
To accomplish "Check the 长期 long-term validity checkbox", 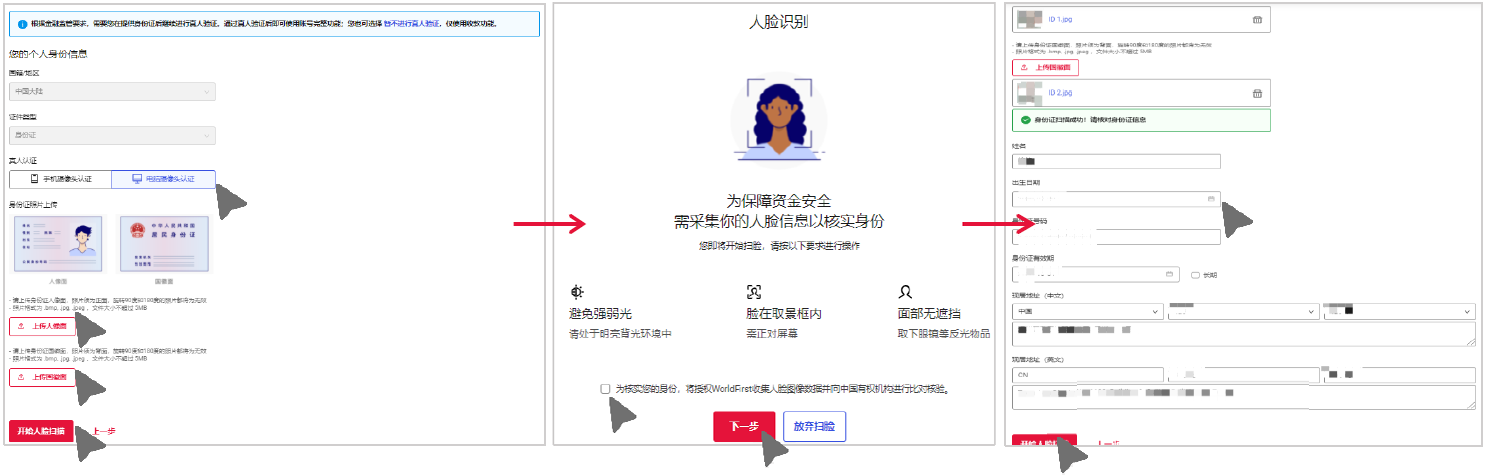I will [x=1196, y=275].
